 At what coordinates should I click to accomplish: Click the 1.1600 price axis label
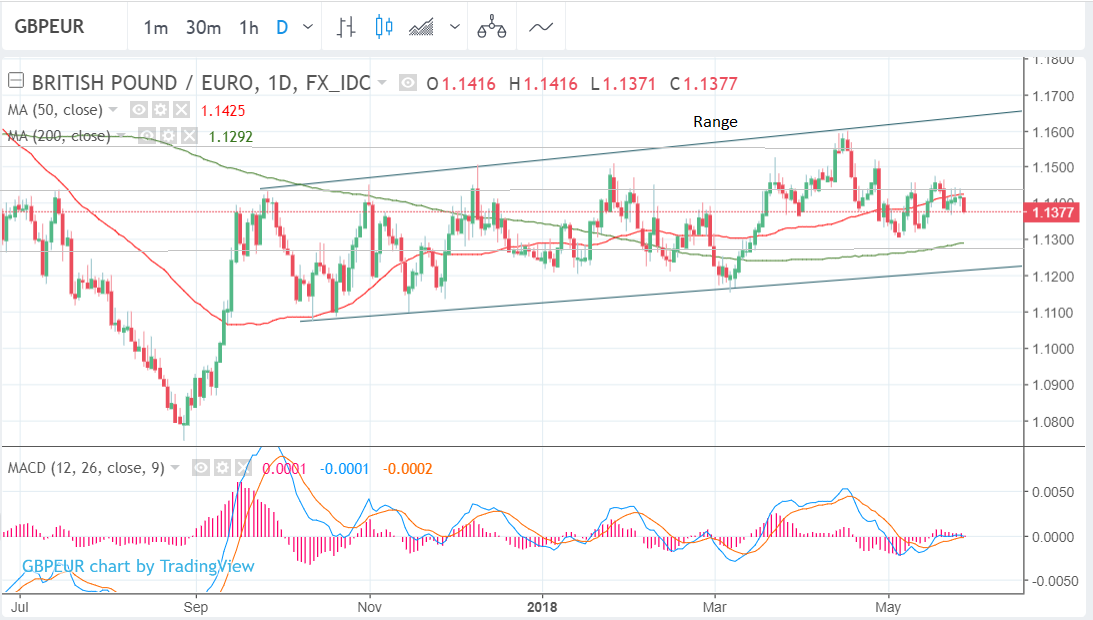(1053, 132)
